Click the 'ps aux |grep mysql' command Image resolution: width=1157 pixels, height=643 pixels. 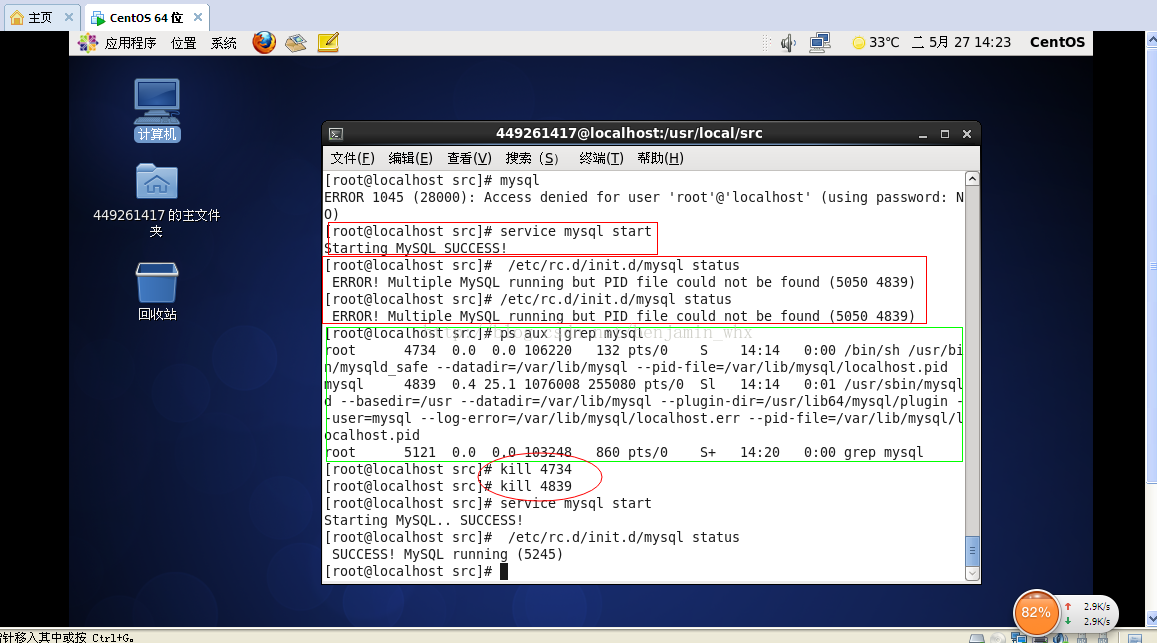[572, 333]
